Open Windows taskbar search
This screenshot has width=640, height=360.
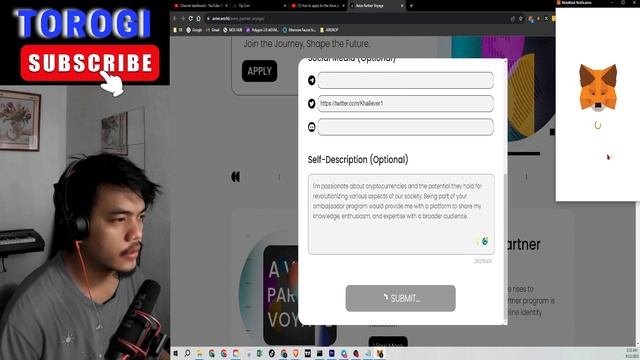pos(187,353)
